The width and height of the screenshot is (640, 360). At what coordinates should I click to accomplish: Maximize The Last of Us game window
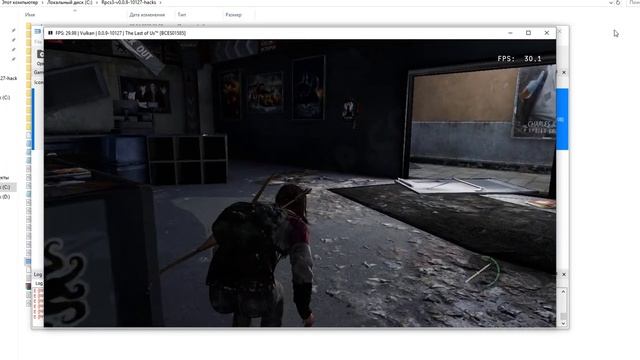(x=528, y=33)
